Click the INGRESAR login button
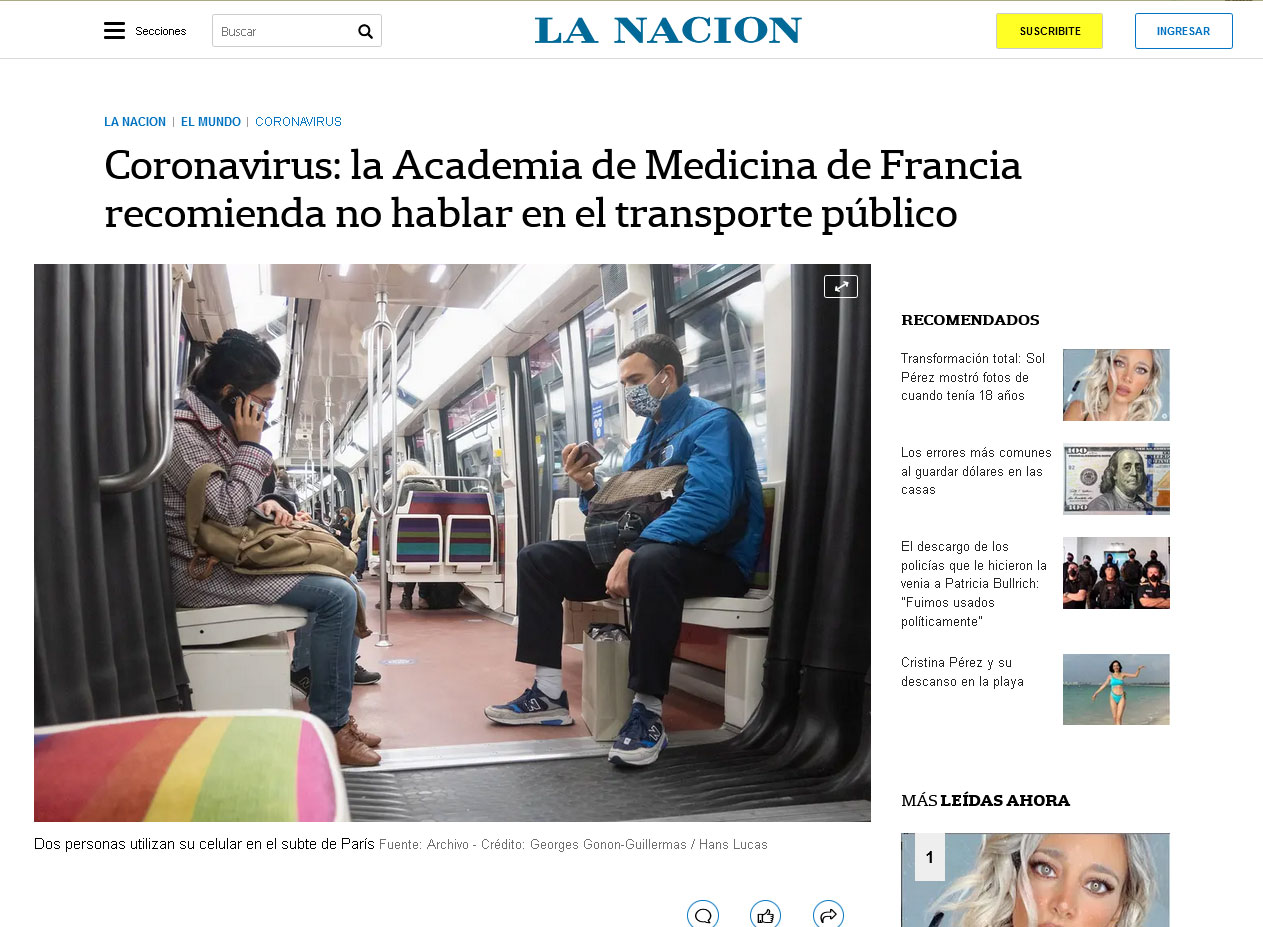Image resolution: width=1263 pixels, height=927 pixels. pyautogui.click(x=1183, y=31)
